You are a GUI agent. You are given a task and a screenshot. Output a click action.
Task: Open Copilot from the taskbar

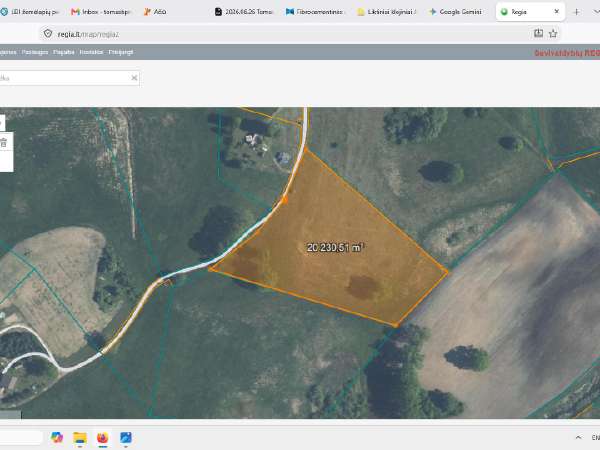[x=57, y=437]
